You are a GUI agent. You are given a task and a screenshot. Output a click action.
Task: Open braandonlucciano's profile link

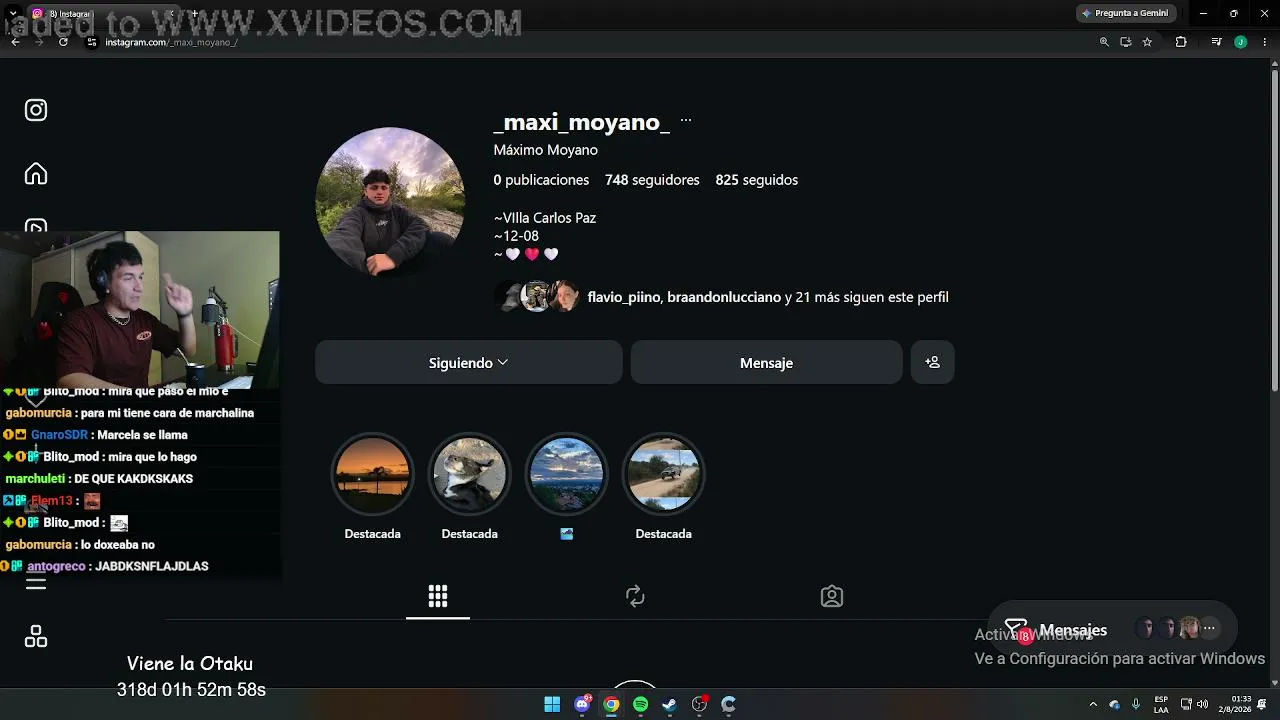pyautogui.click(x=724, y=297)
